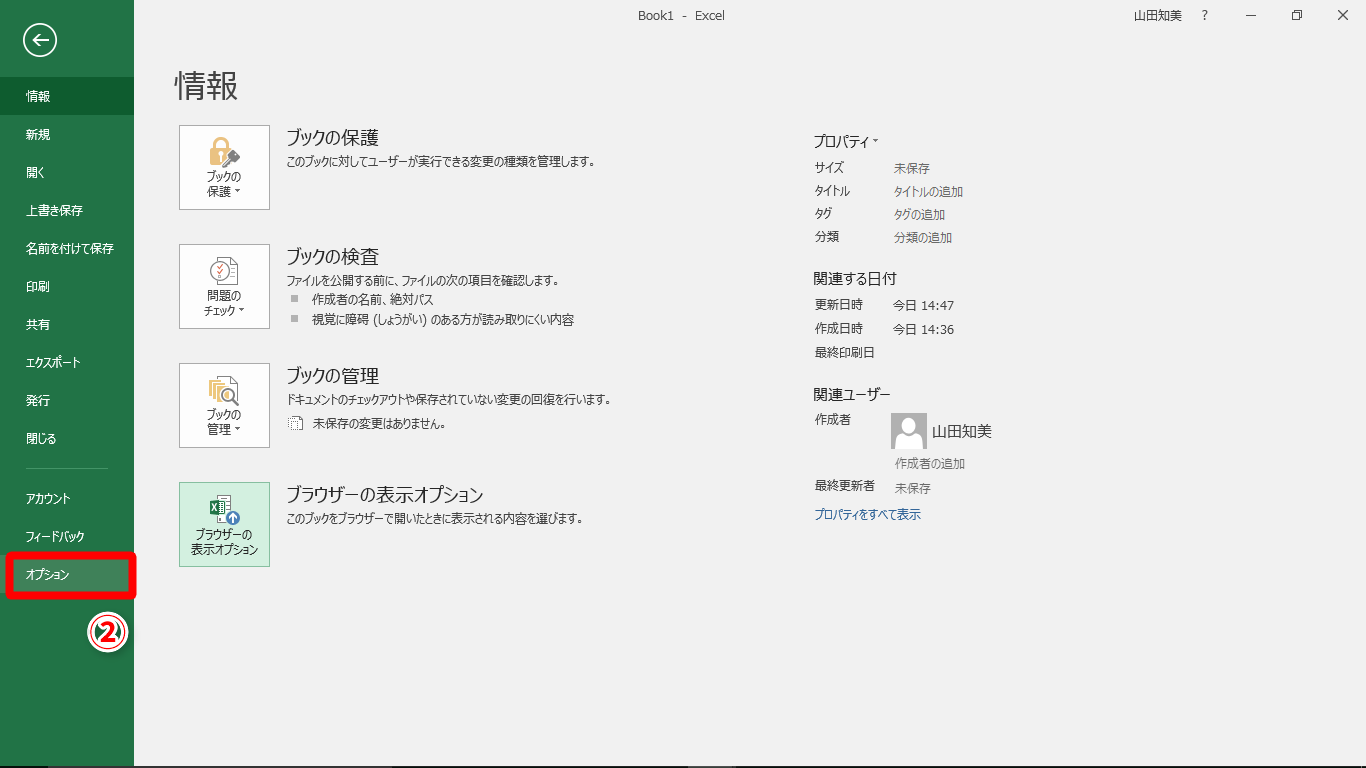The width and height of the screenshot is (1366, 768).
Task: Click 作成者の追加 to add an author
Action: 930,463
